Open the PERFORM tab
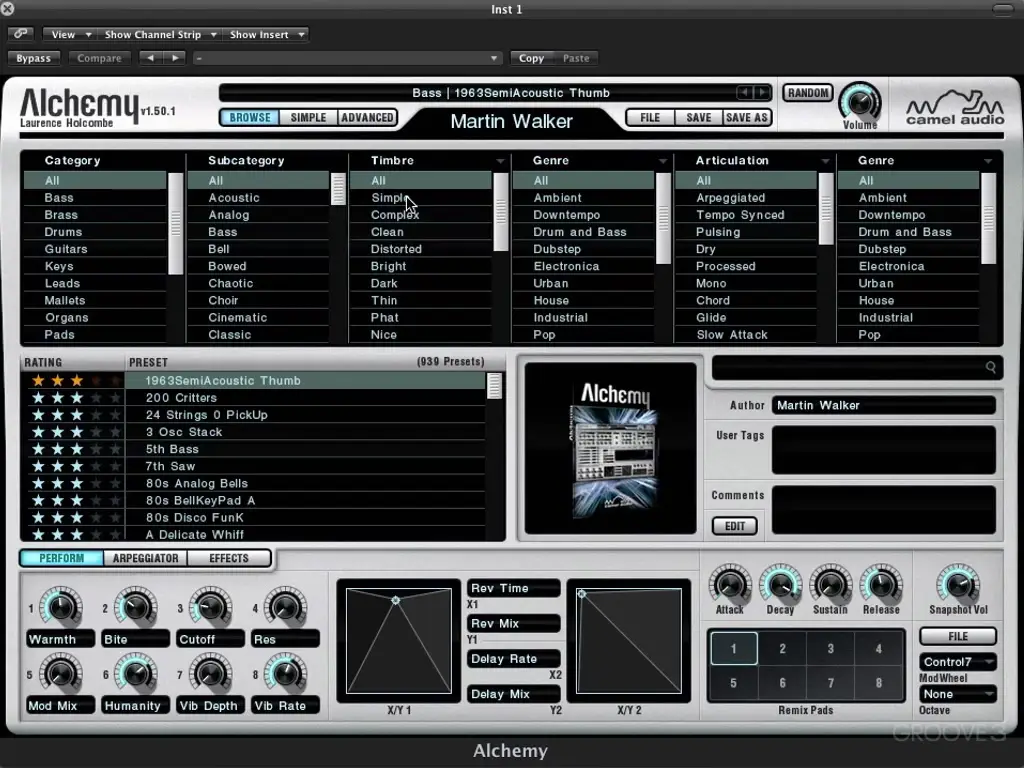This screenshot has height=768, width=1024. [61, 558]
